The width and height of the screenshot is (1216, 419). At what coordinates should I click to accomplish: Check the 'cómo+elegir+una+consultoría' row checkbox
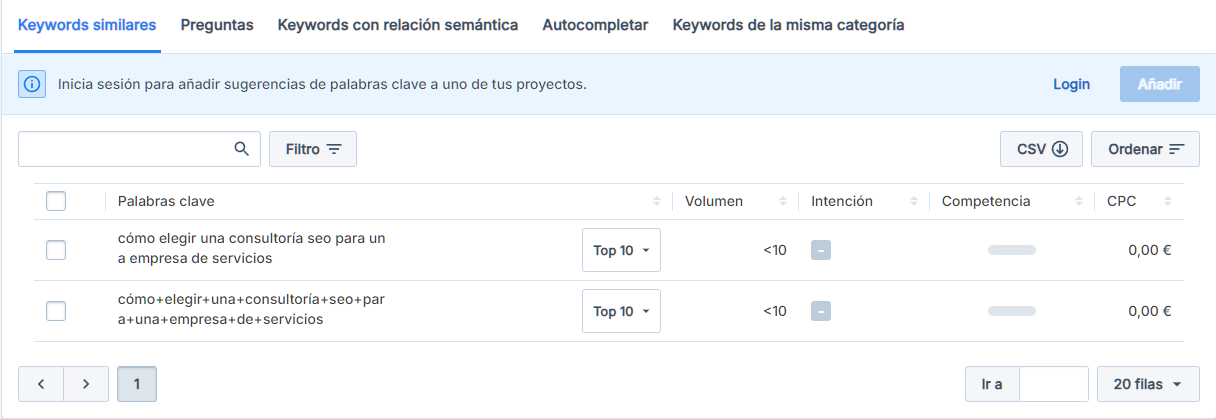click(x=56, y=311)
